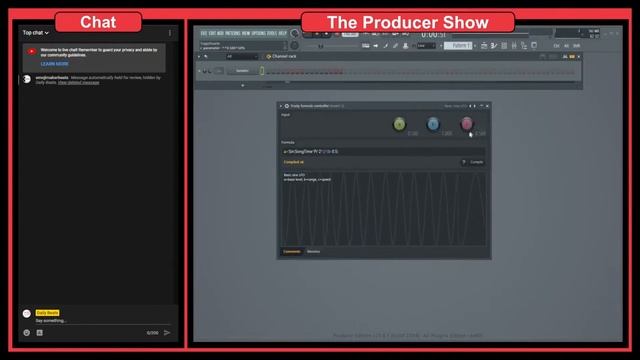Open the browser view from the toolbar
640x360 pixels.
(x=524, y=46)
